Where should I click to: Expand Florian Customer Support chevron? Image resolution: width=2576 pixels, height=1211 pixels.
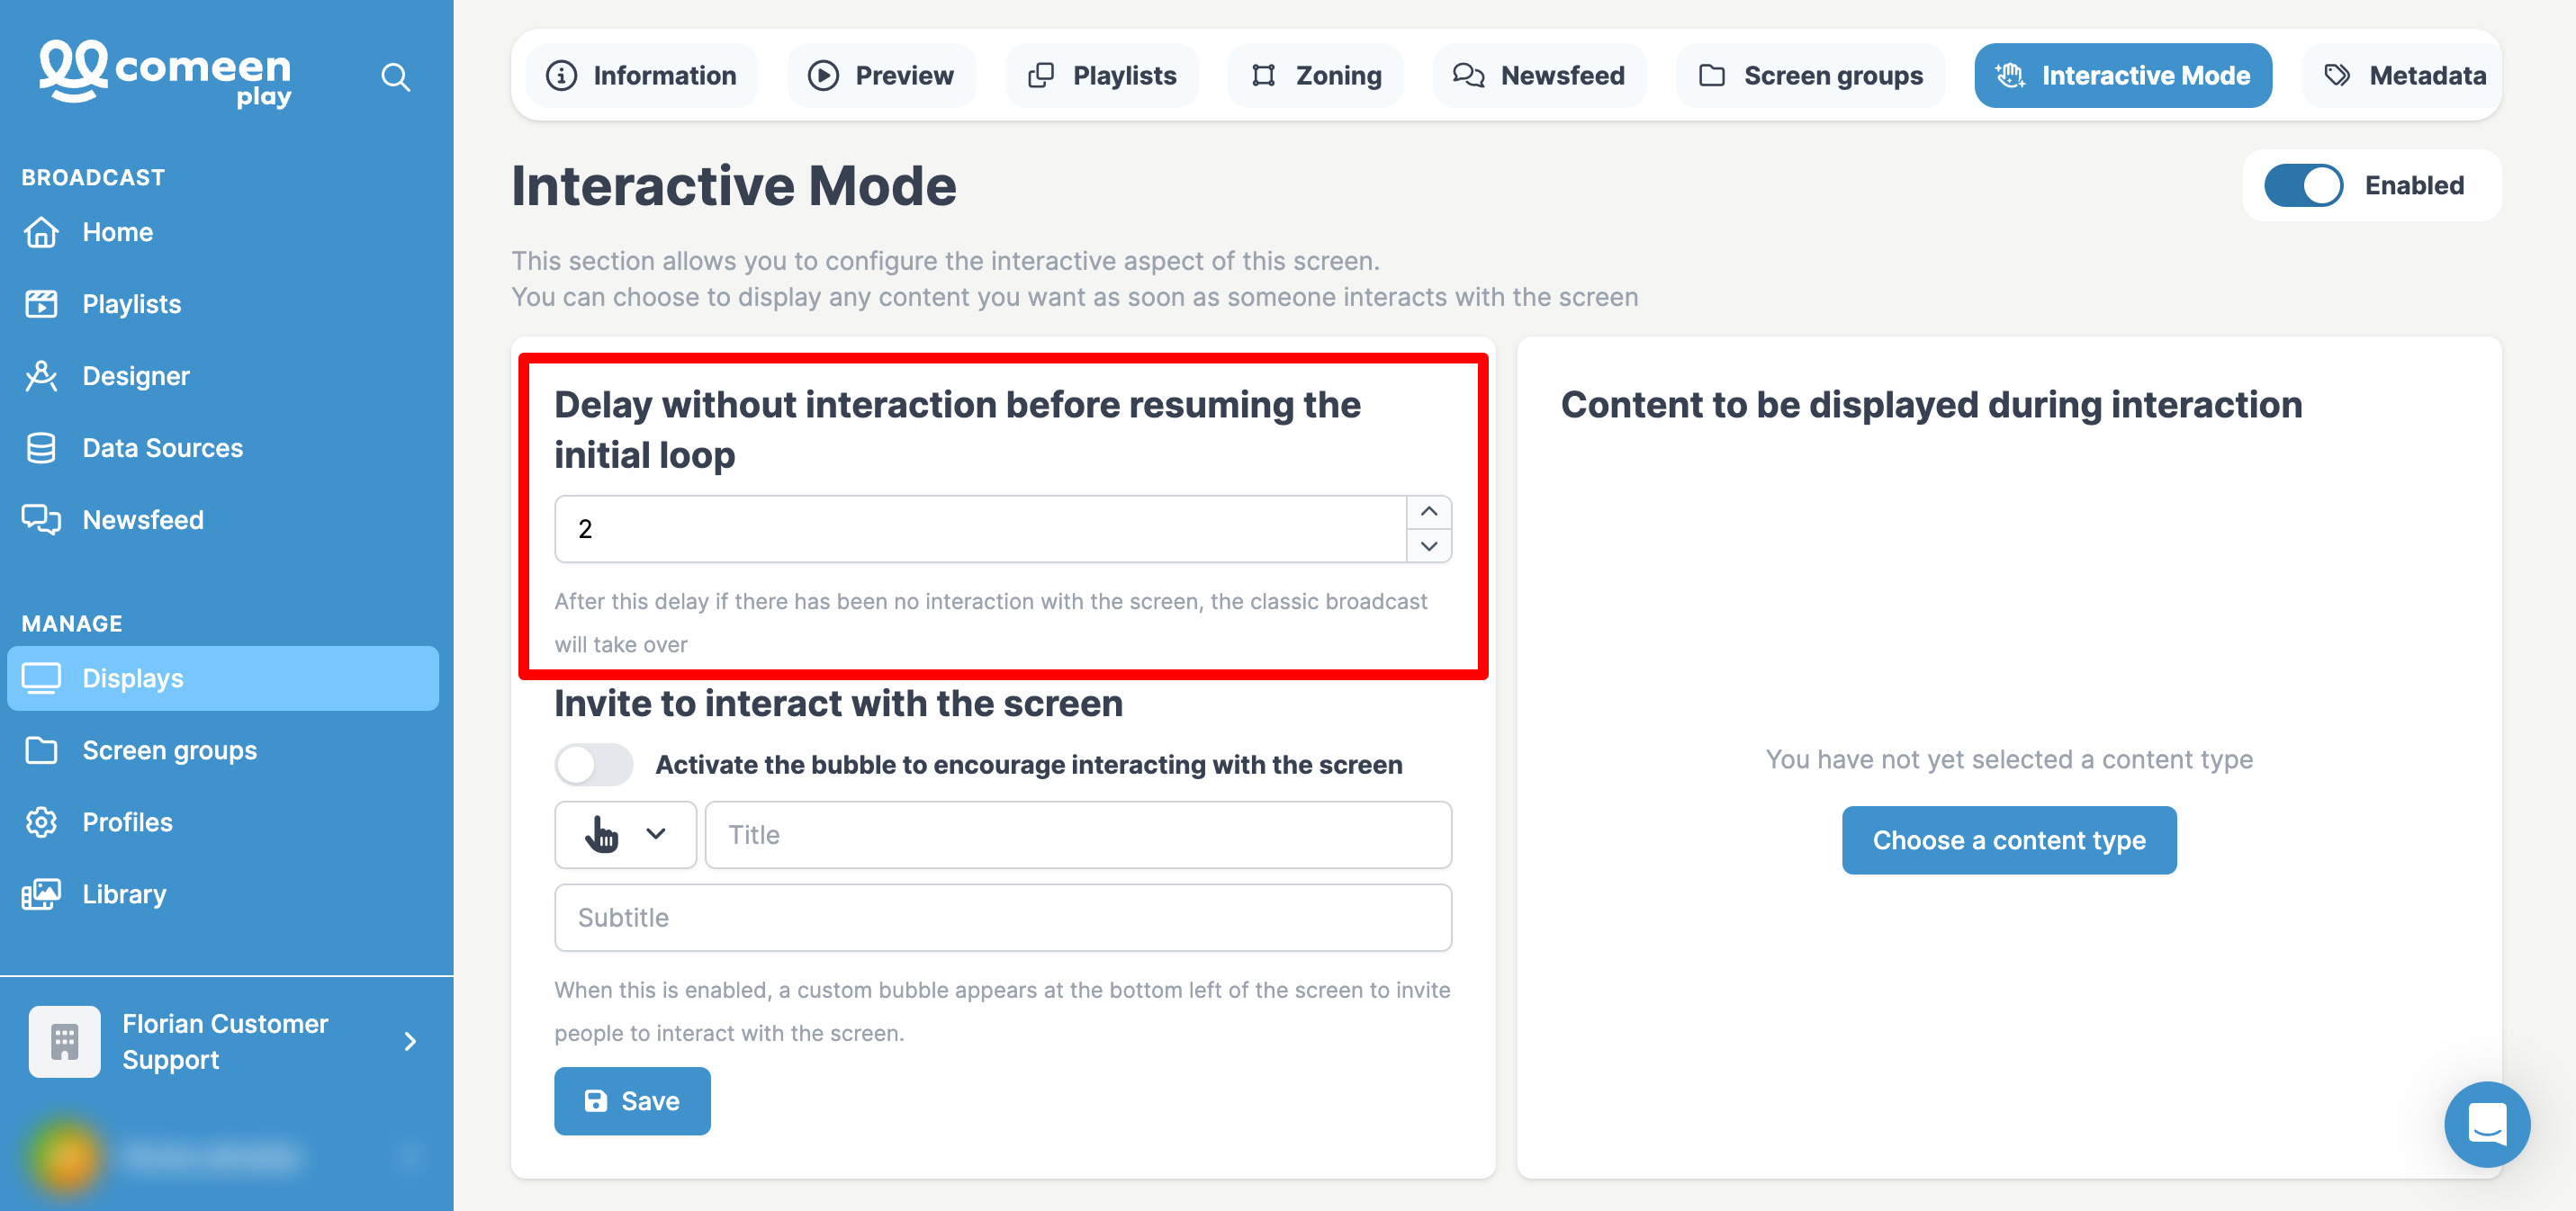point(410,1041)
